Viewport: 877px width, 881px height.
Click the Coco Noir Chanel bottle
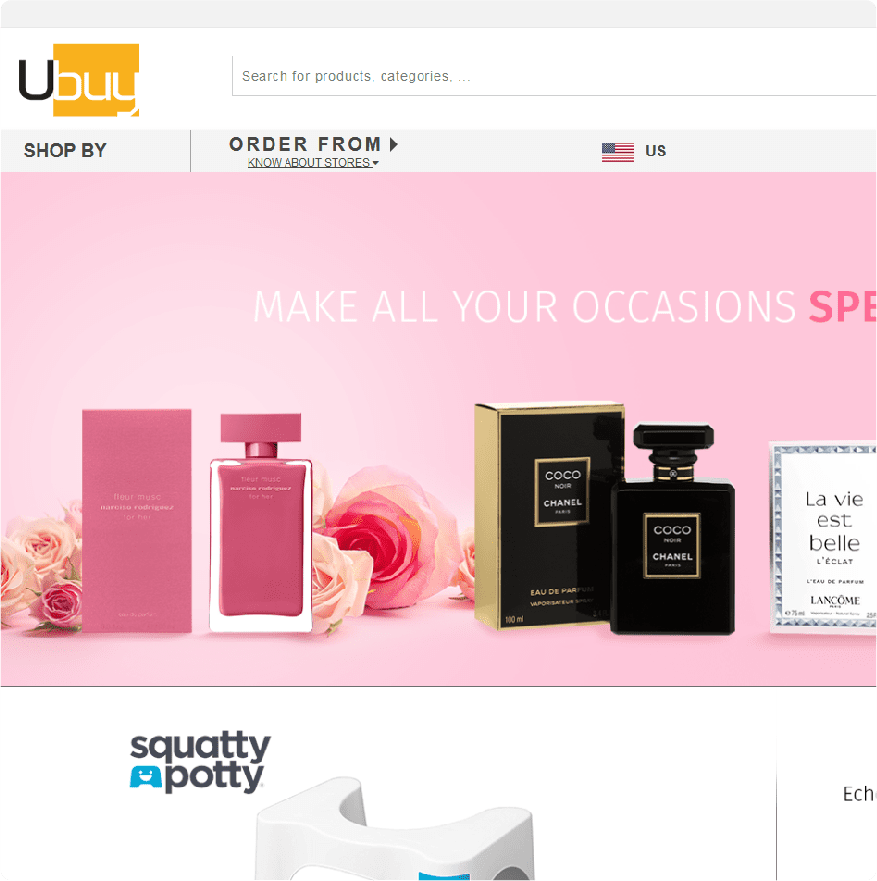672,529
